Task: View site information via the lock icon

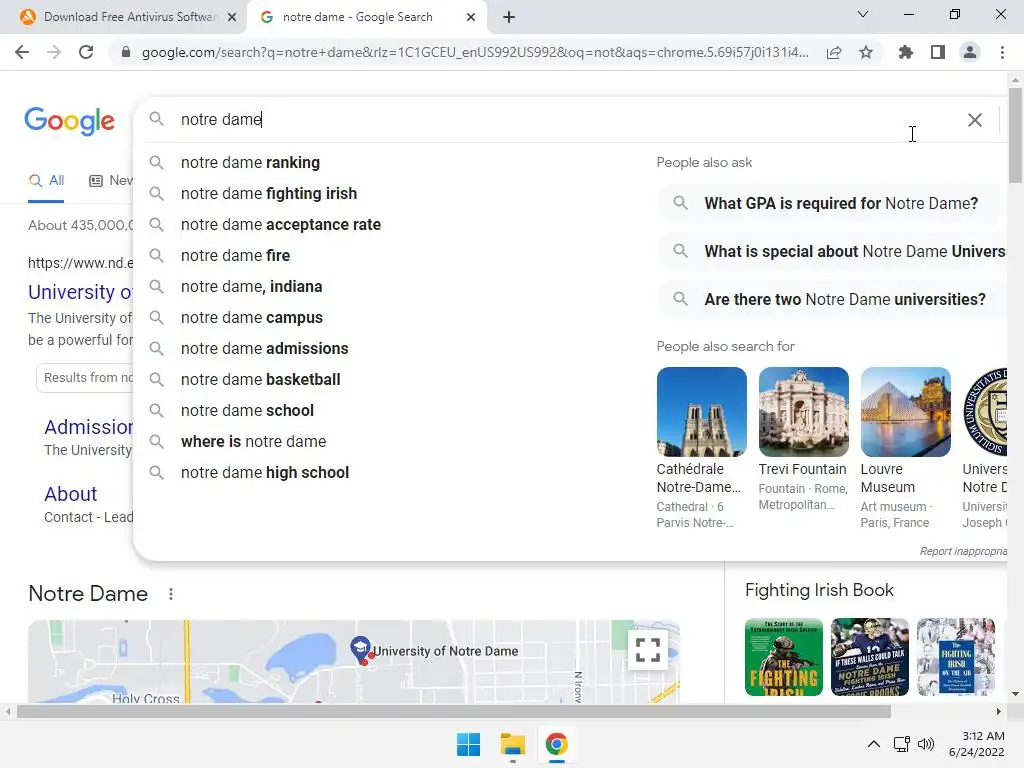Action: (x=126, y=52)
